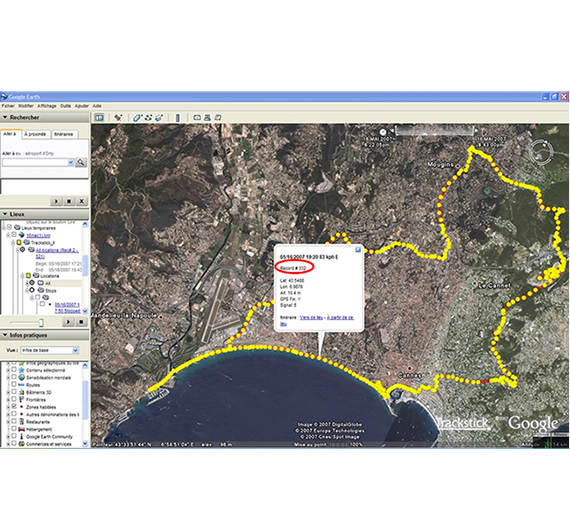Click the Contenu sélectionné star icon
Screen dimensions: 570x526
point(21,370)
